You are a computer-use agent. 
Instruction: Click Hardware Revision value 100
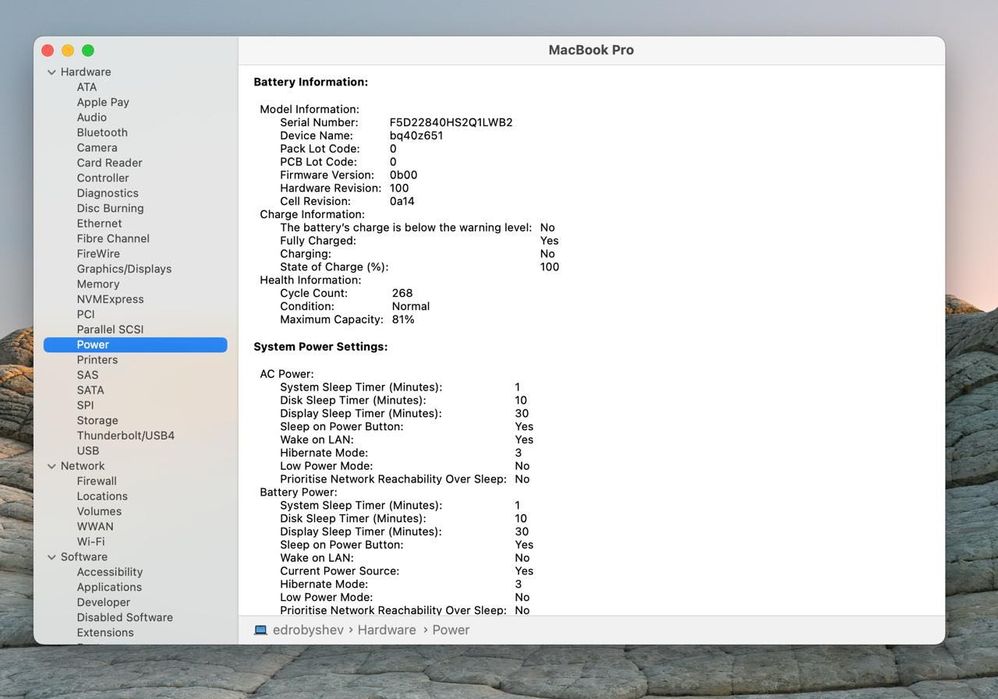tap(399, 188)
